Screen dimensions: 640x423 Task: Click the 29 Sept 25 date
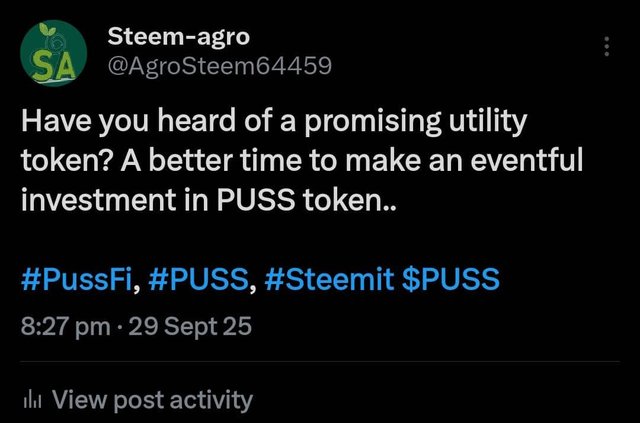[191, 324]
